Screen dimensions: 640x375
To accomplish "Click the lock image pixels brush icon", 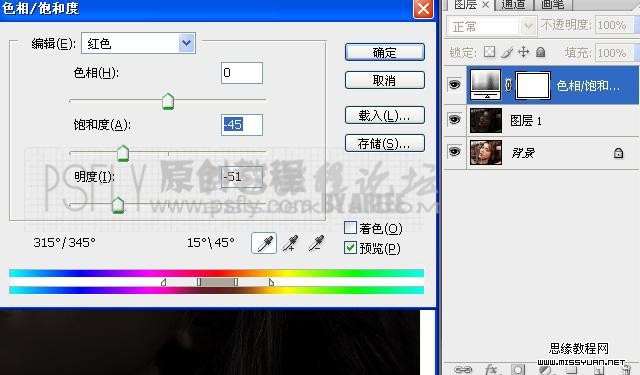I will tap(507, 52).
